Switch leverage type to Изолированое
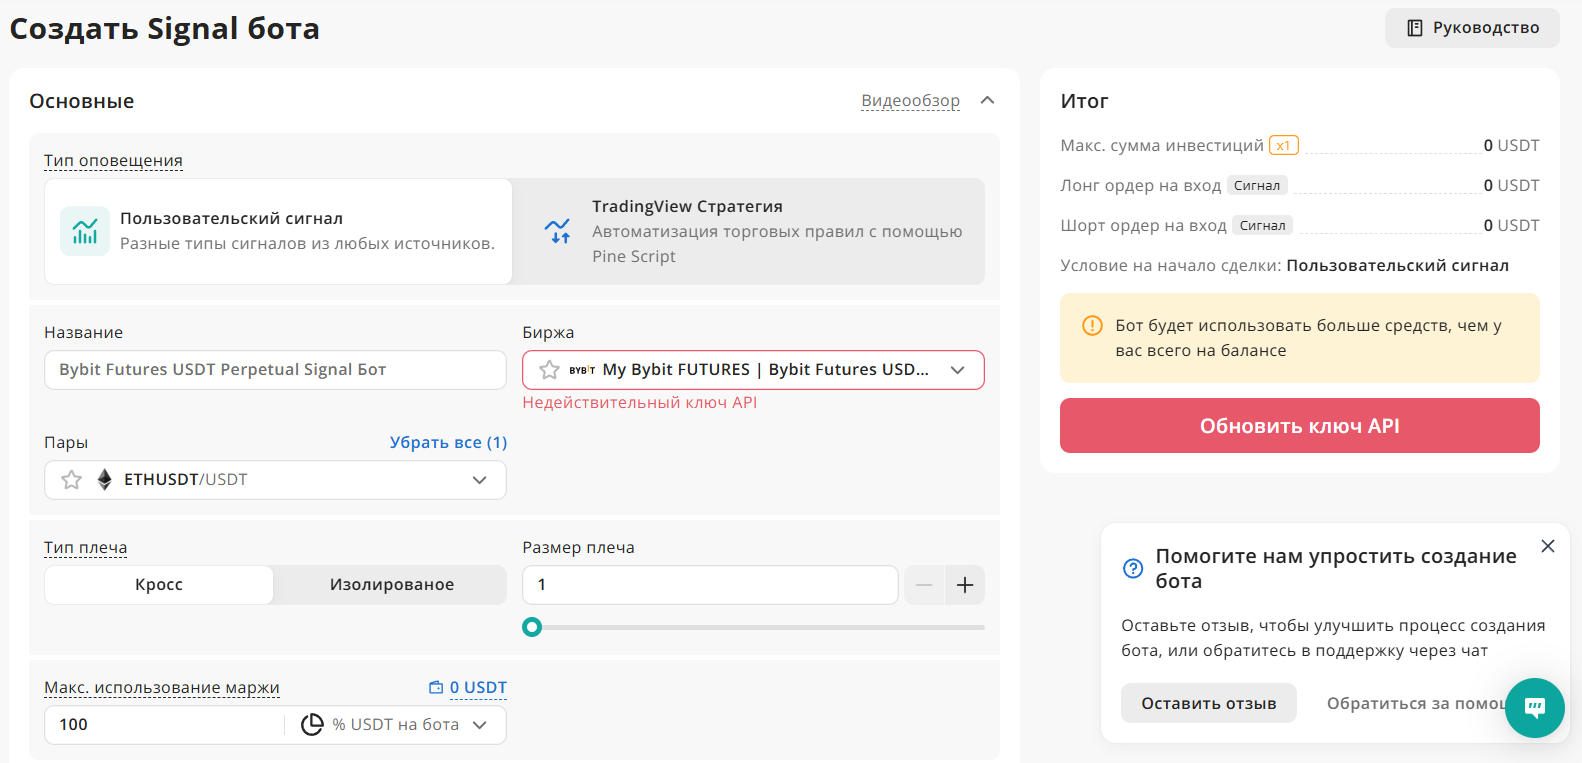Viewport: 1582px width, 763px height. coord(391,585)
